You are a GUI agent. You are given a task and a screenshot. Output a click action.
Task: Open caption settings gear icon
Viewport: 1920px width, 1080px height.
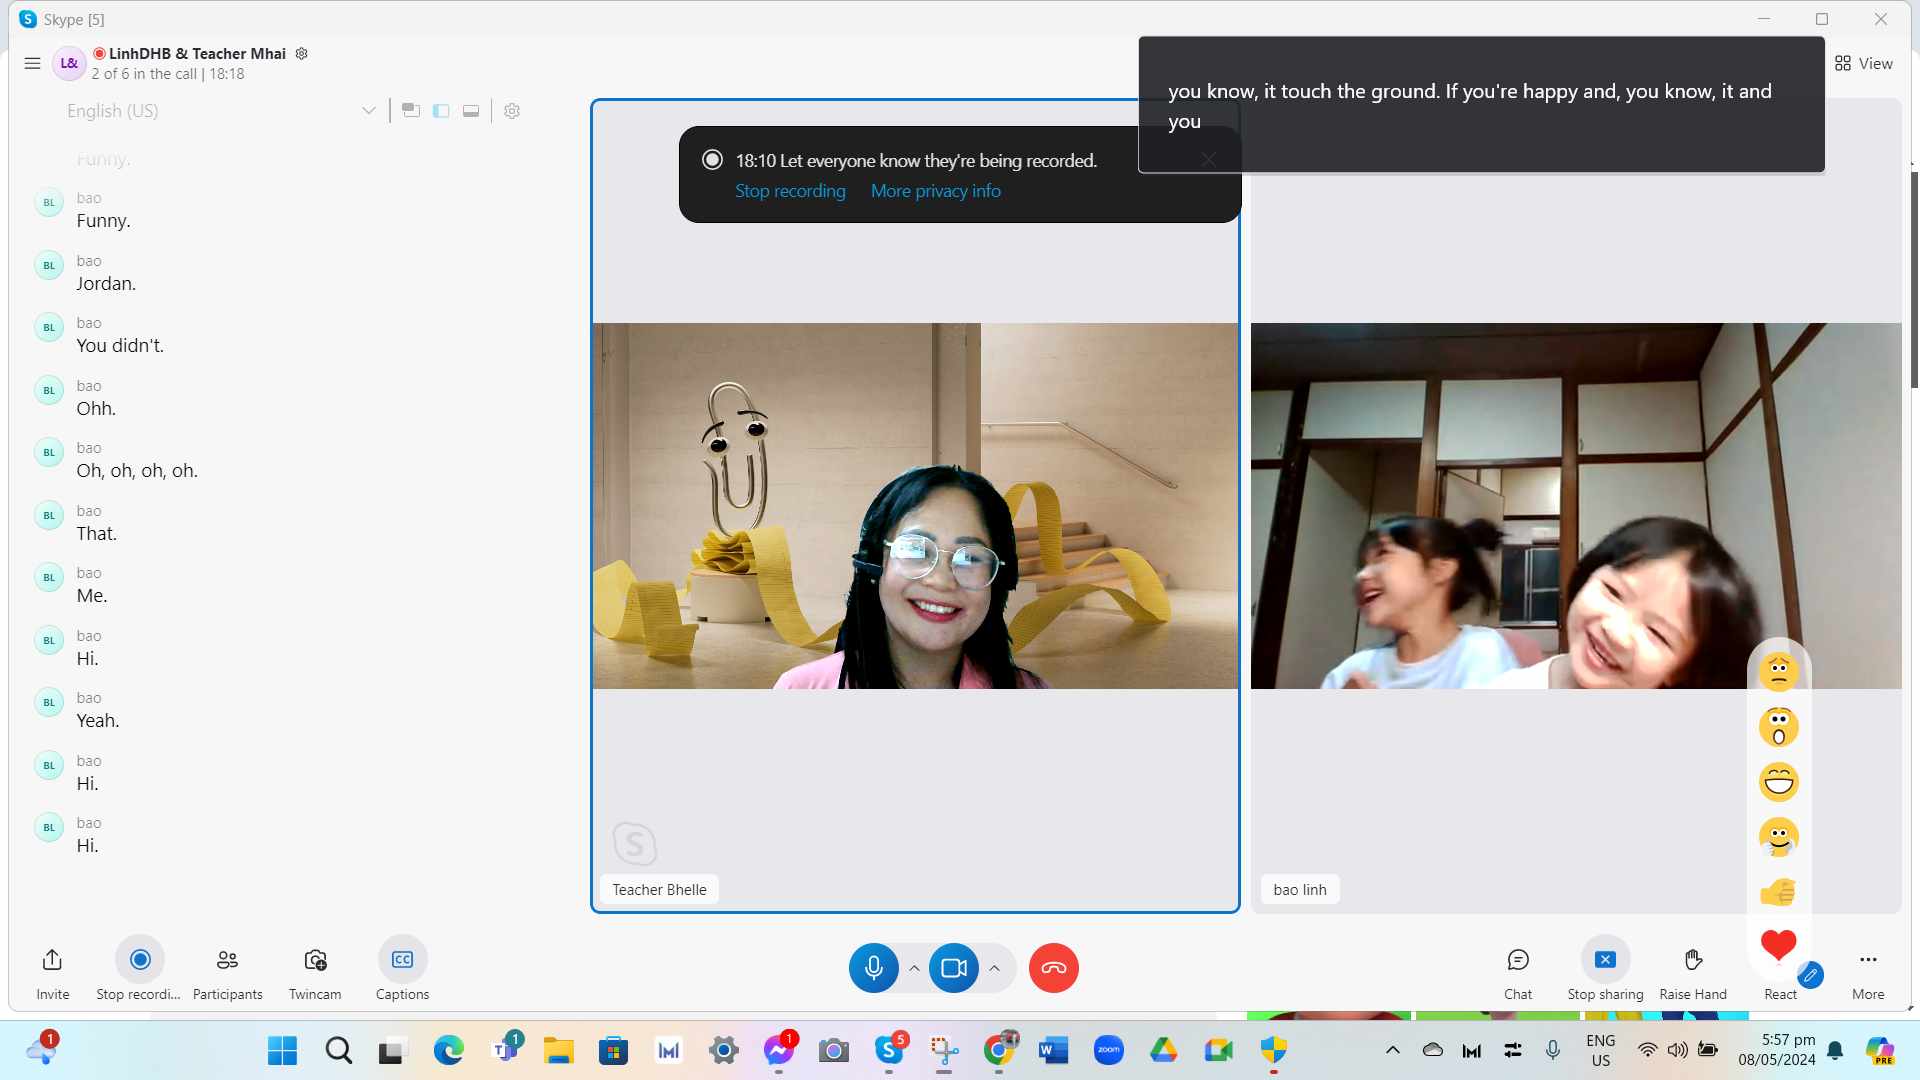[x=512, y=111]
